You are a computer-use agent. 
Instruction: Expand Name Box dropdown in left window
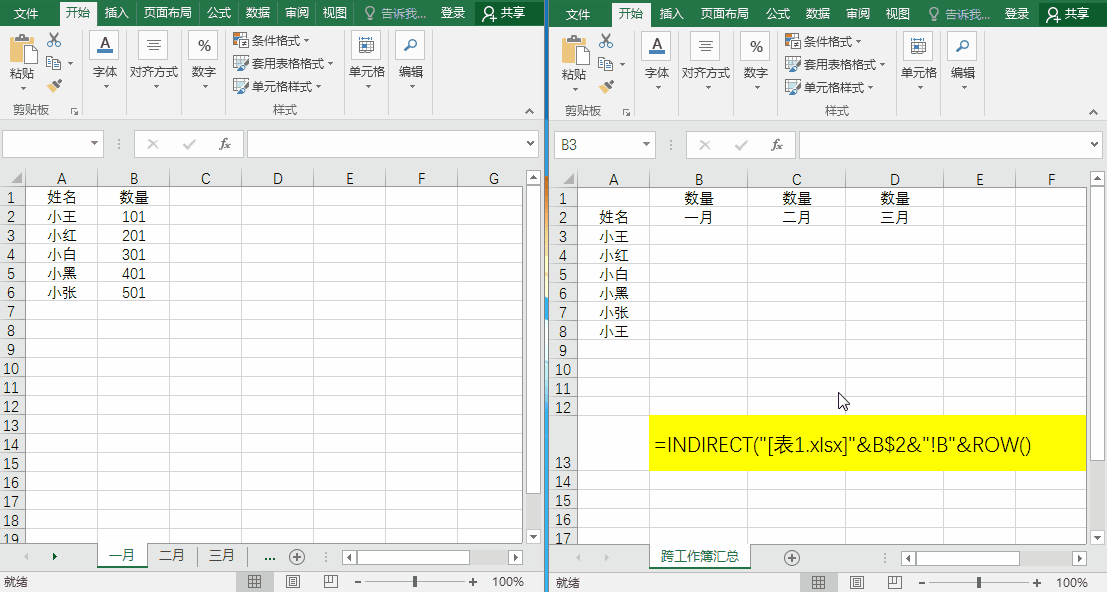(x=94, y=144)
